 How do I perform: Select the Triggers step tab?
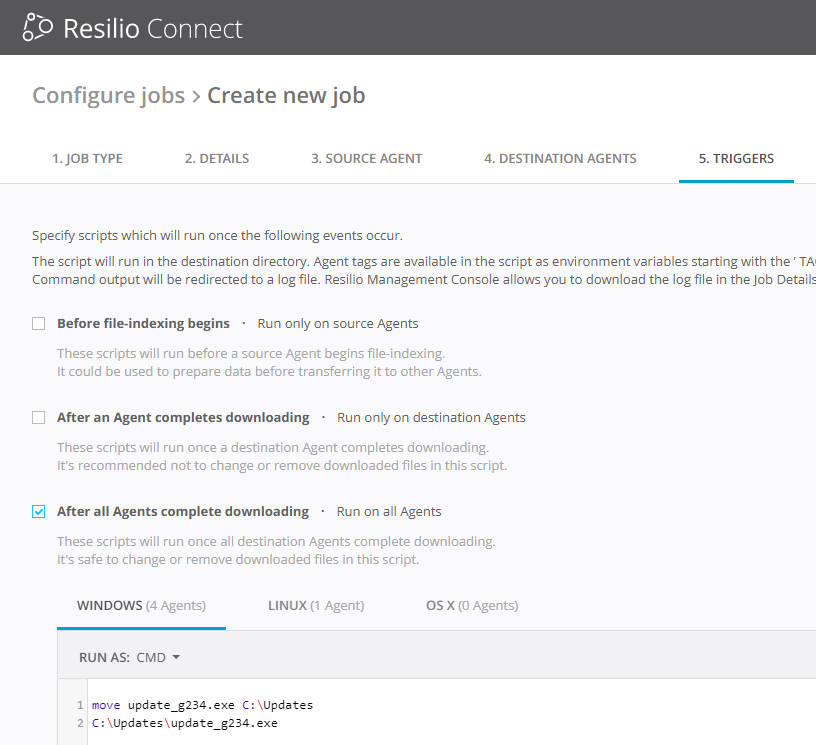[x=736, y=158]
